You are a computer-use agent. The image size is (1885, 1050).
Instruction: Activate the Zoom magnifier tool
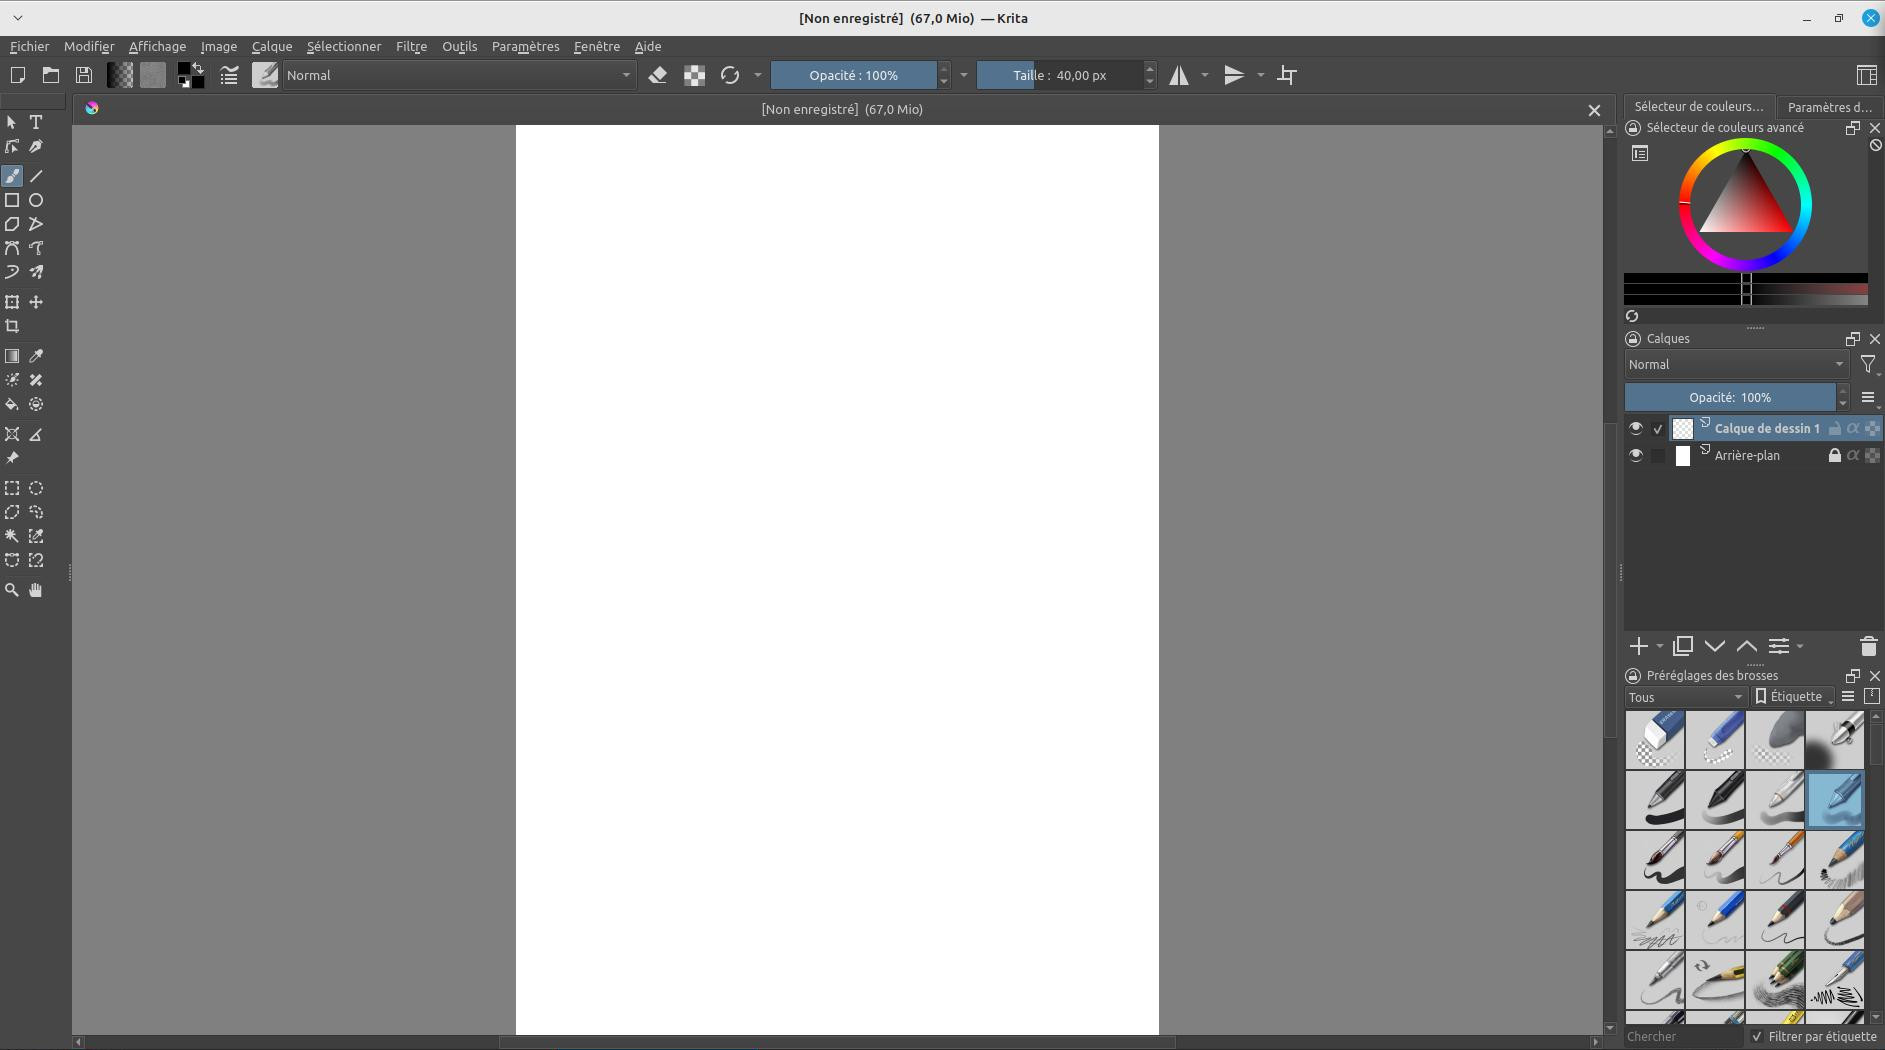coord(12,590)
